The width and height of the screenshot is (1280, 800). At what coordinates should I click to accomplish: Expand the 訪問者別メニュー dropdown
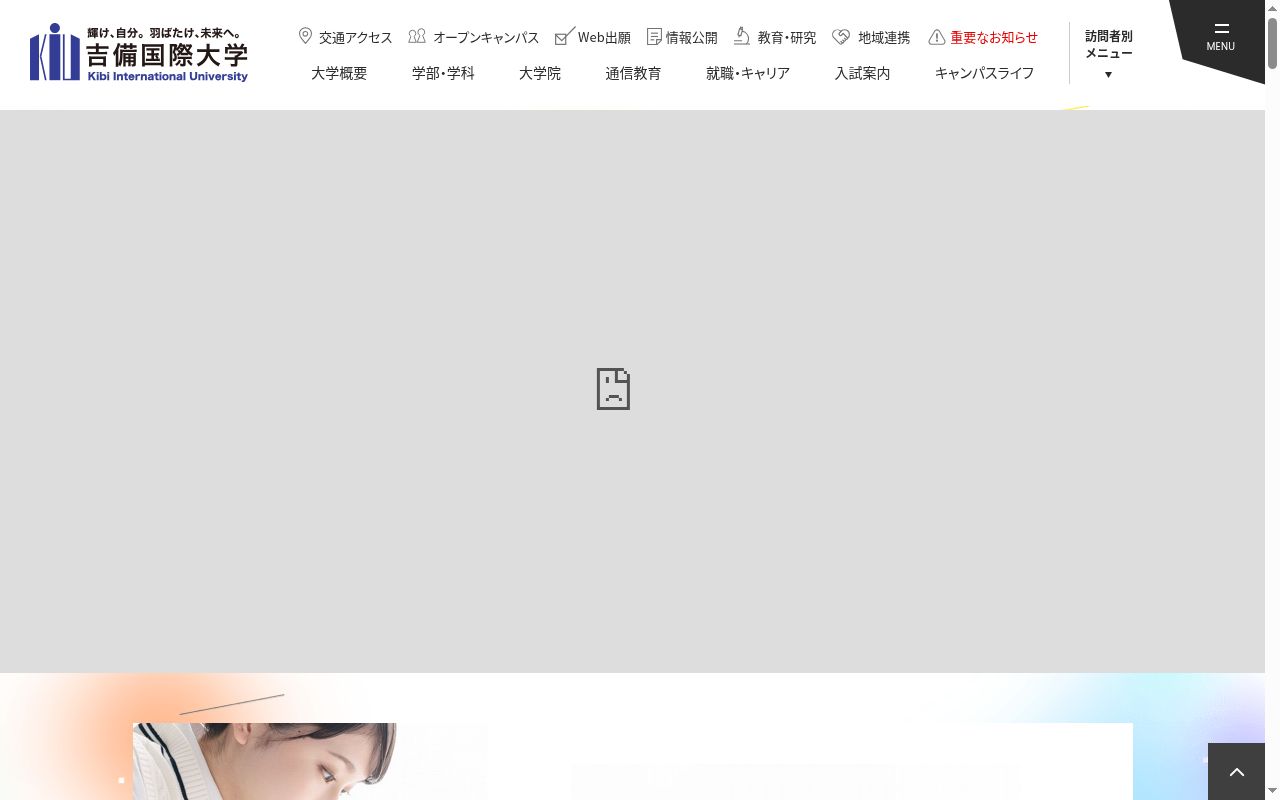(x=1108, y=54)
